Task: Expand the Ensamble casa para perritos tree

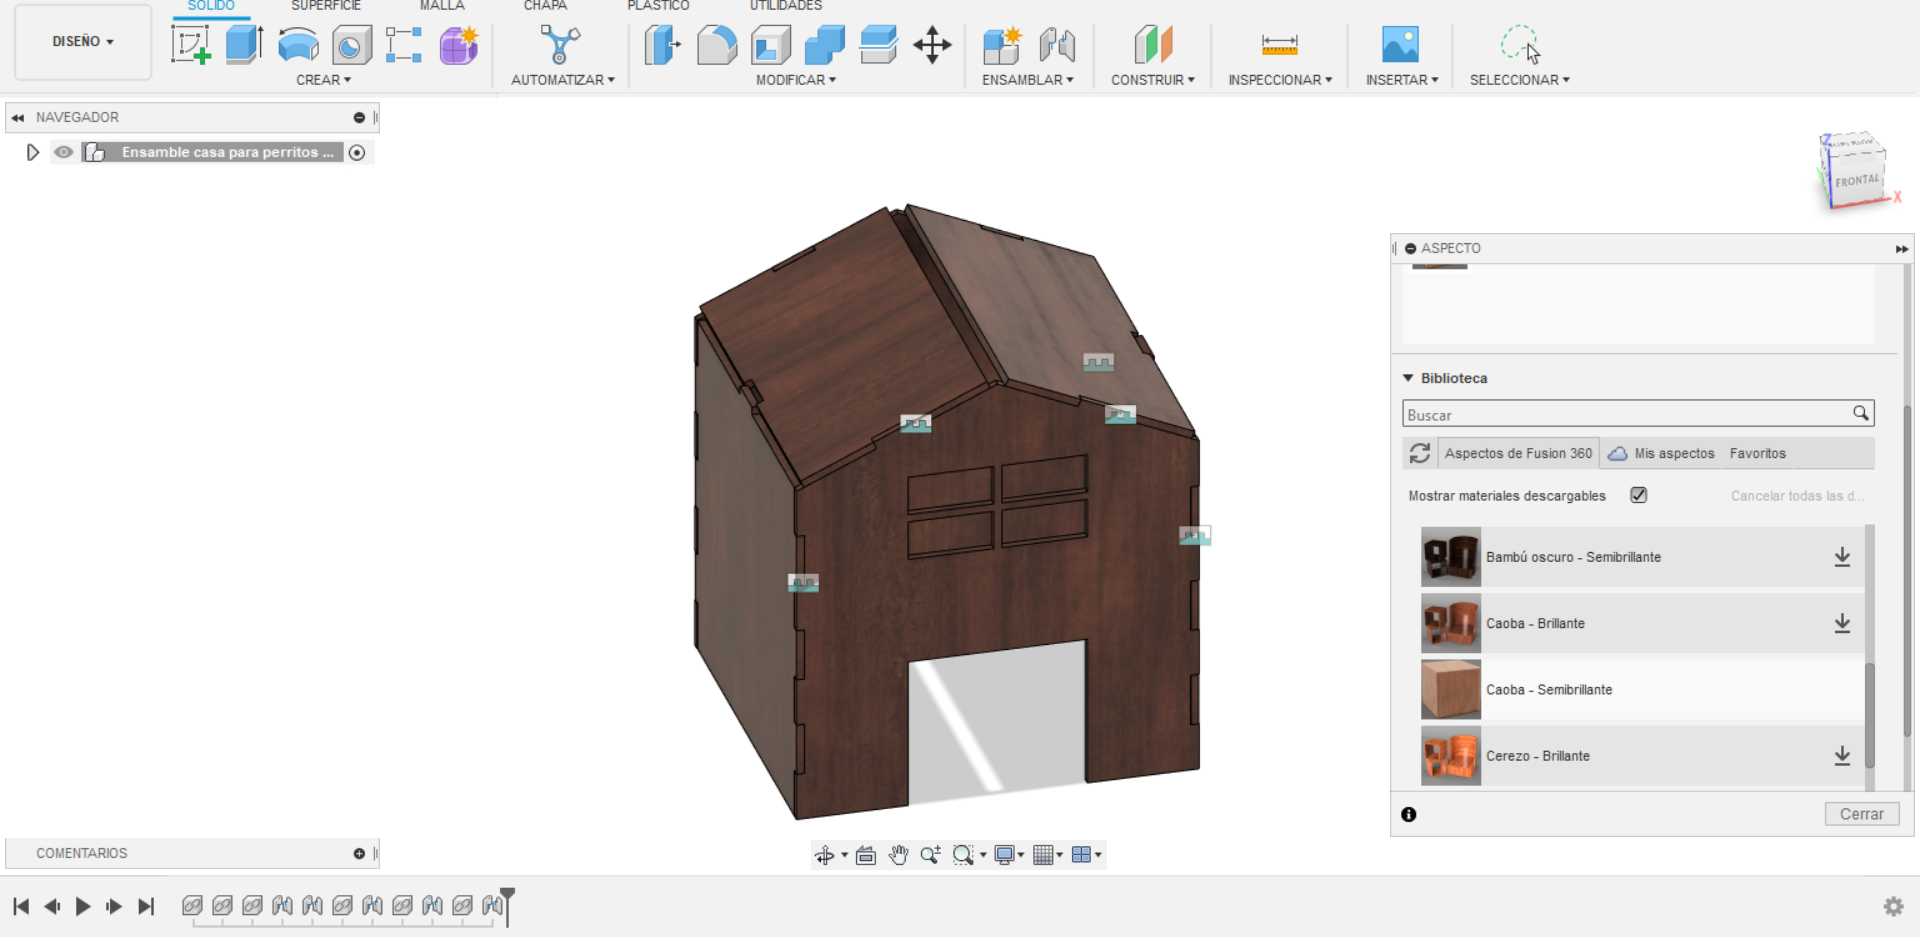Action: pos(33,152)
